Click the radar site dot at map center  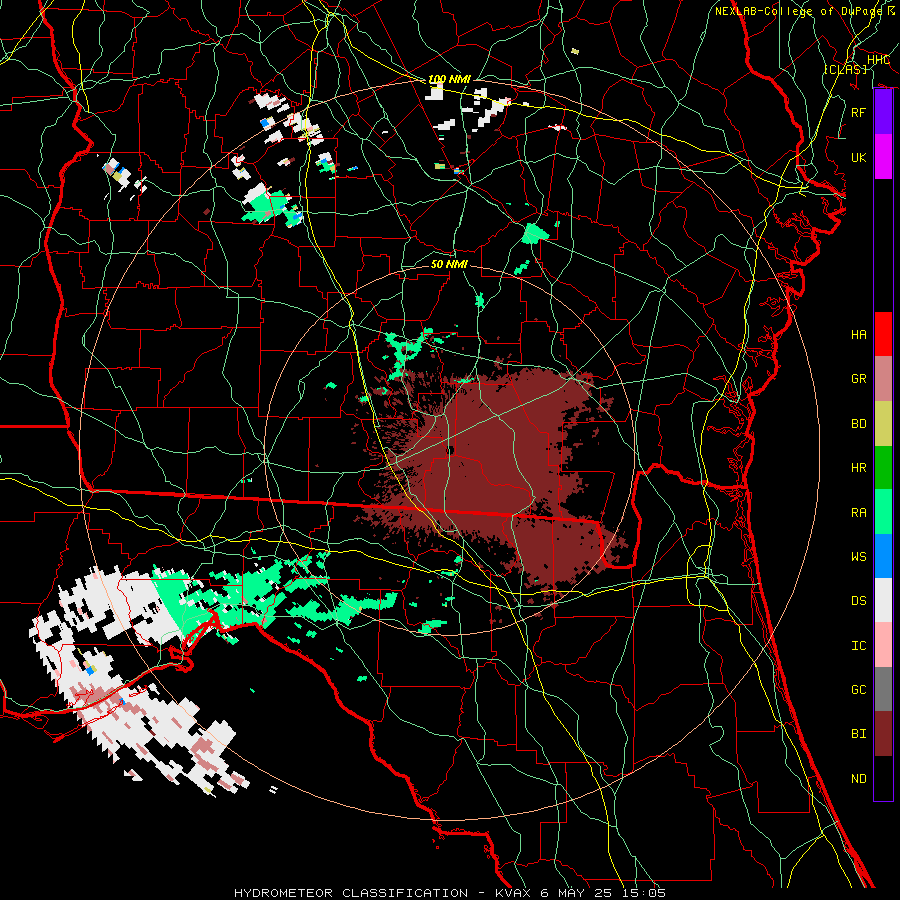(451, 450)
